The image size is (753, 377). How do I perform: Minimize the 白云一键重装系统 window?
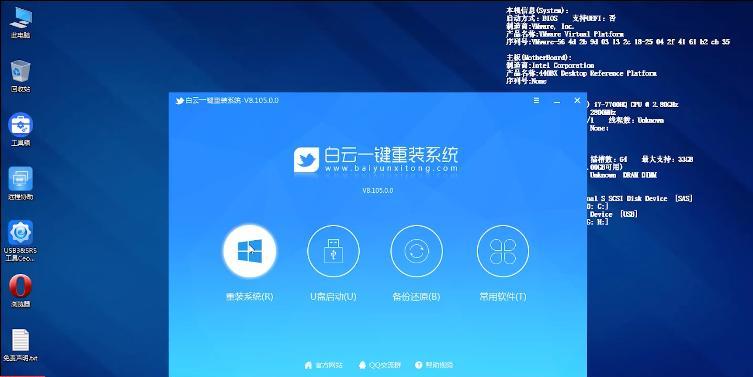tap(557, 101)
